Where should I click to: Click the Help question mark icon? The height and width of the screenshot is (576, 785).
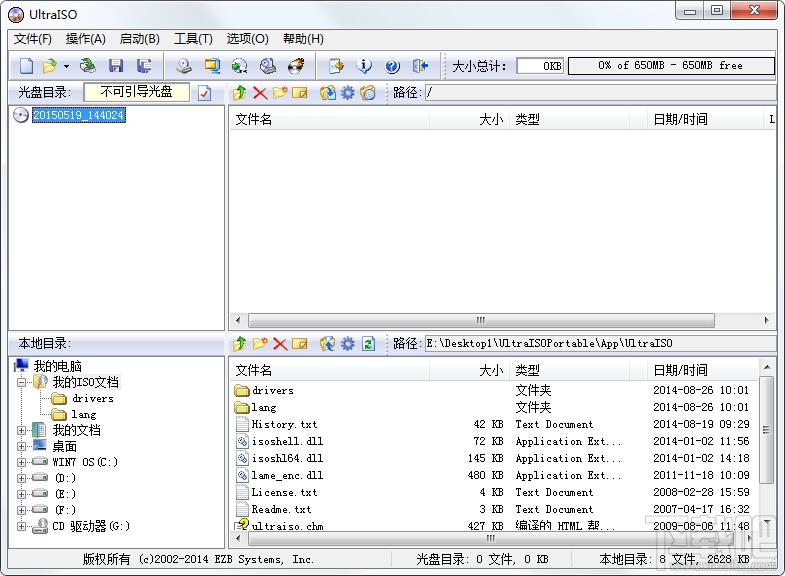[x=392, y=66]
